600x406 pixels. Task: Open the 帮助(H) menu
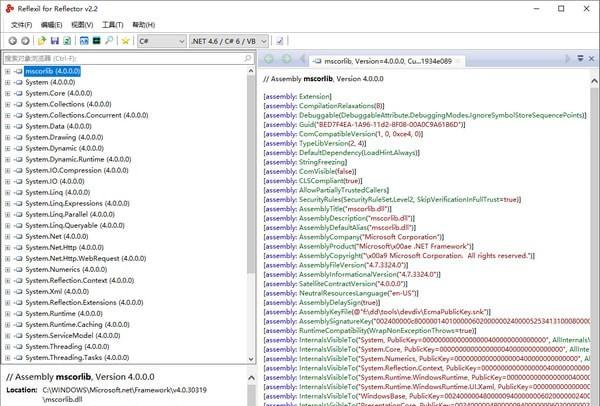pos(143,25)
